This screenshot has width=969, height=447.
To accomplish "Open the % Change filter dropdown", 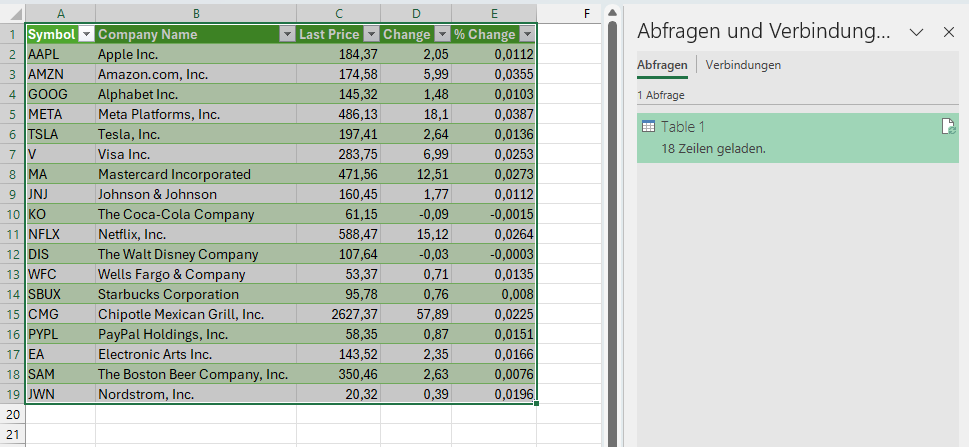I will [x=527, y=35].
